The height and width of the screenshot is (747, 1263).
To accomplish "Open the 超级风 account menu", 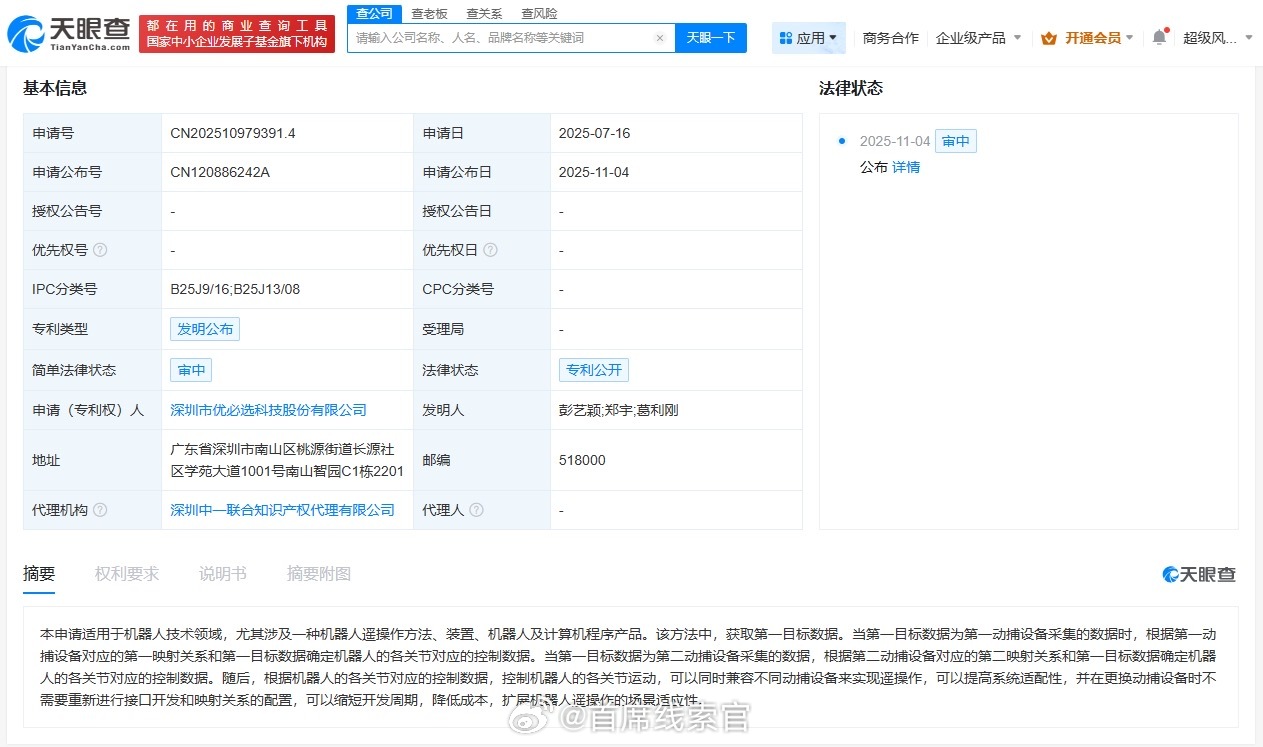I will pos(1217,38).
